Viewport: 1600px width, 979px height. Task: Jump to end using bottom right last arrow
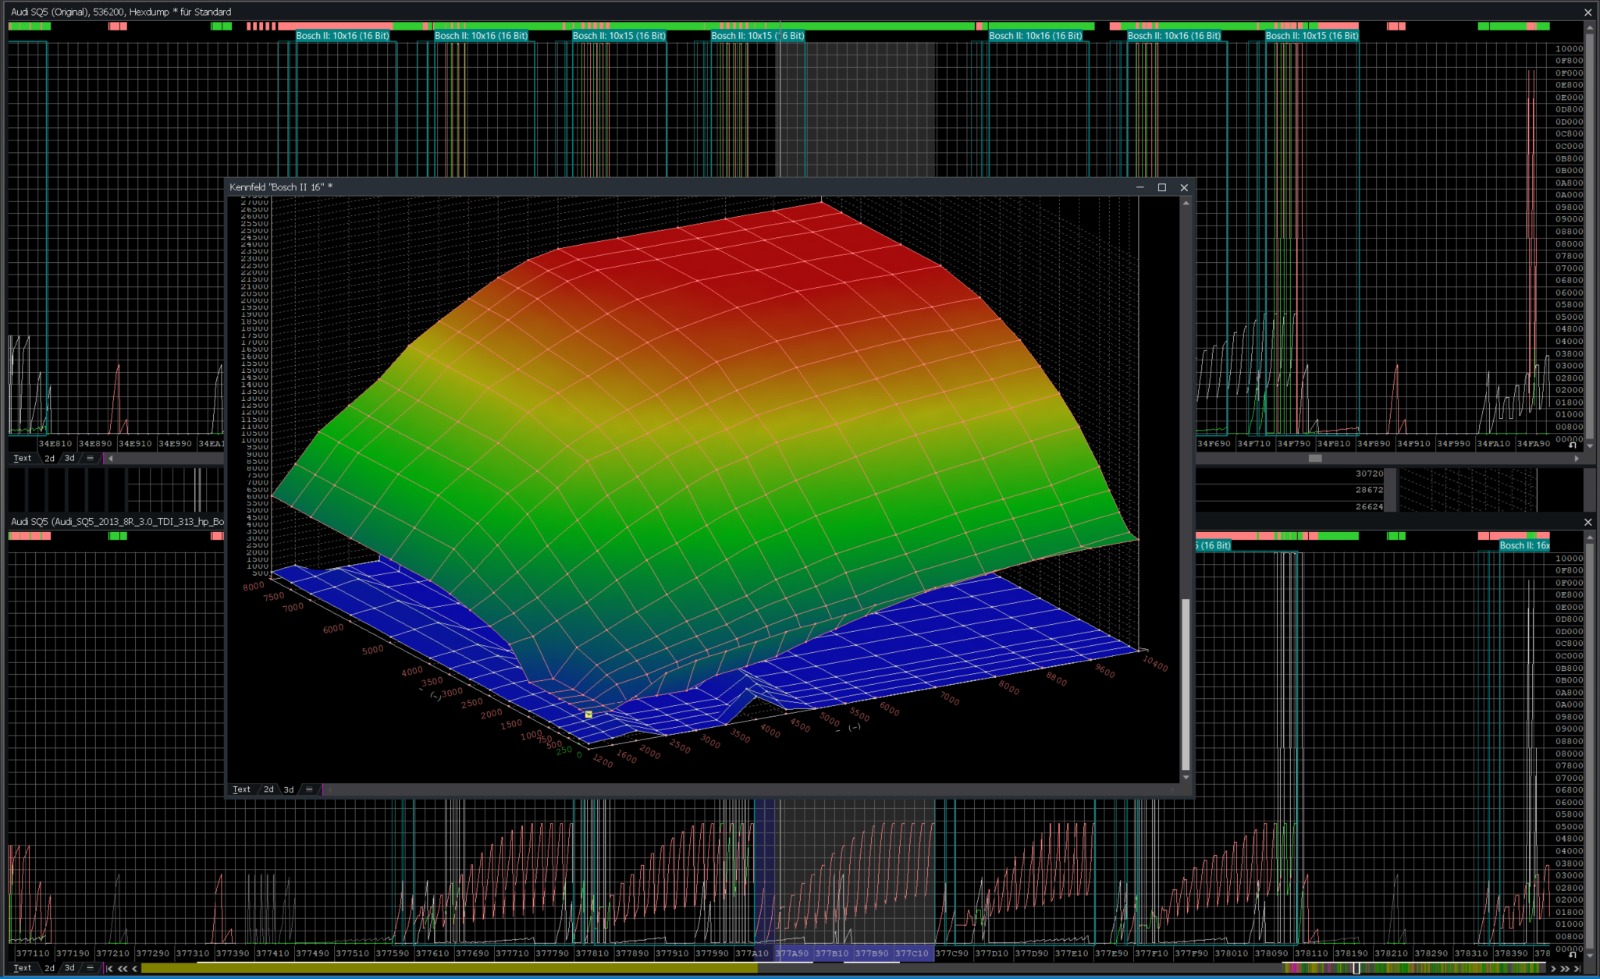coord(1579,968)
